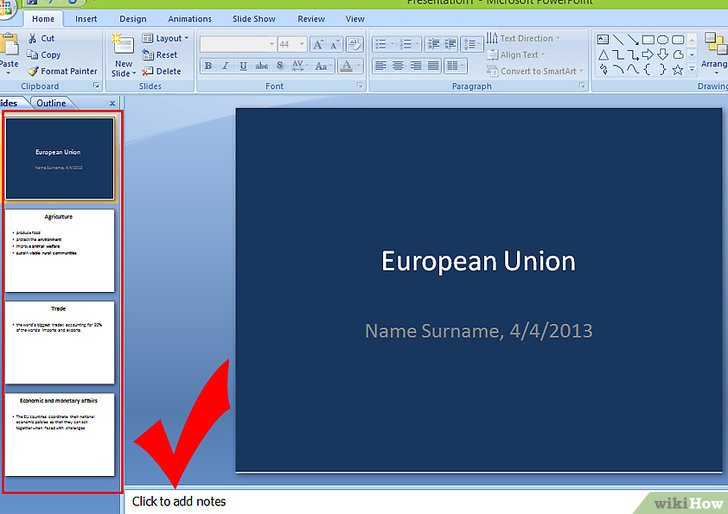Click the Paste button
This screenshot has width=728, height=514.
click(9, 53)
